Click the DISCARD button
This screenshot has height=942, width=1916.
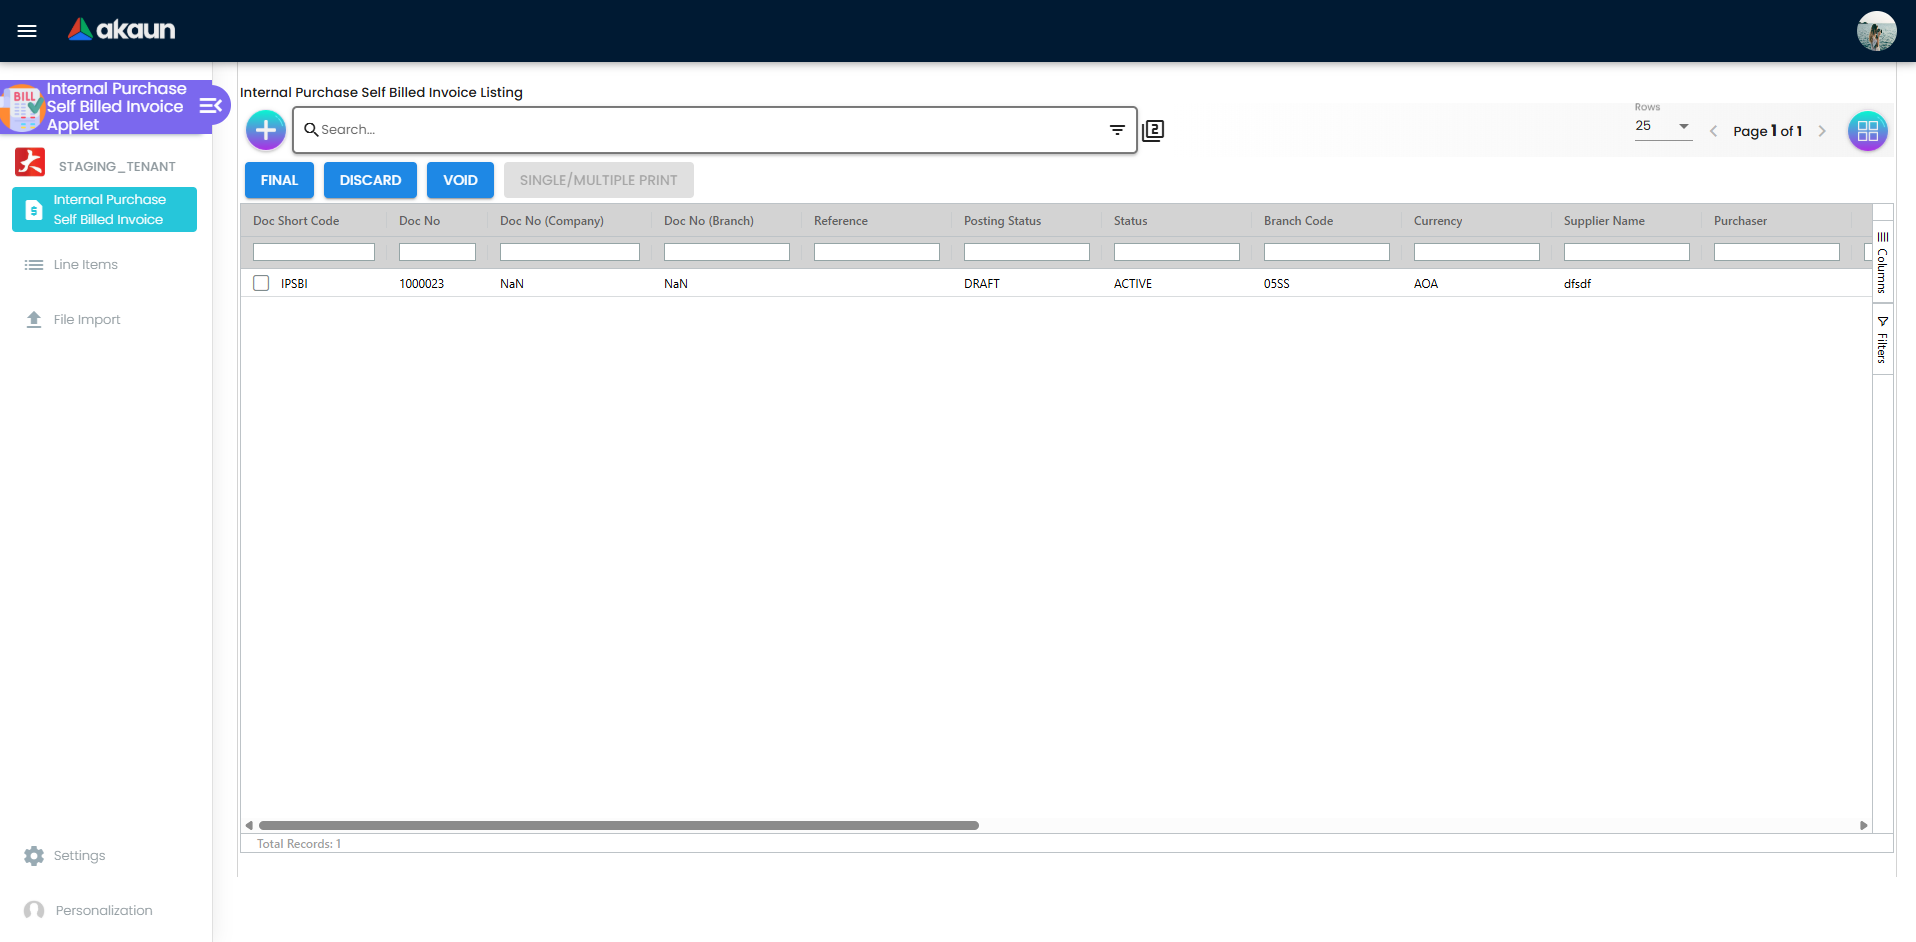(x=370, y=180)
